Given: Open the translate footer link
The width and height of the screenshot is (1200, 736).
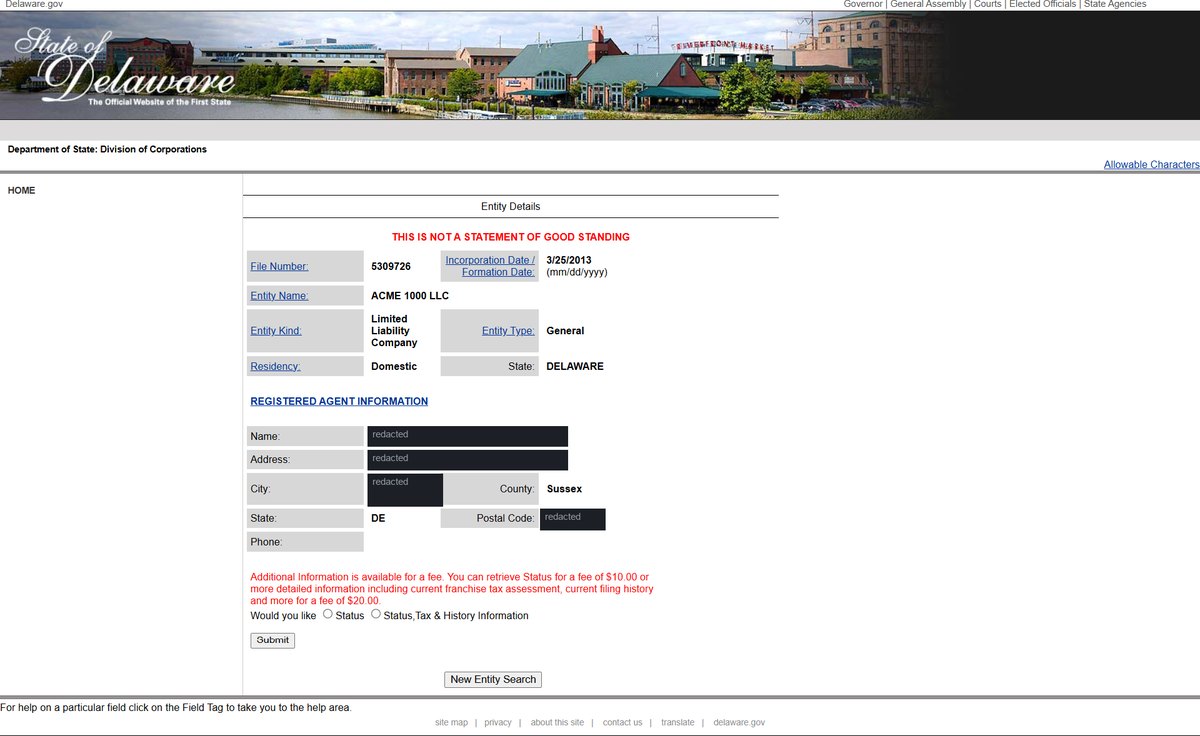Looking at the screenshot, I should tap(677, 722).
